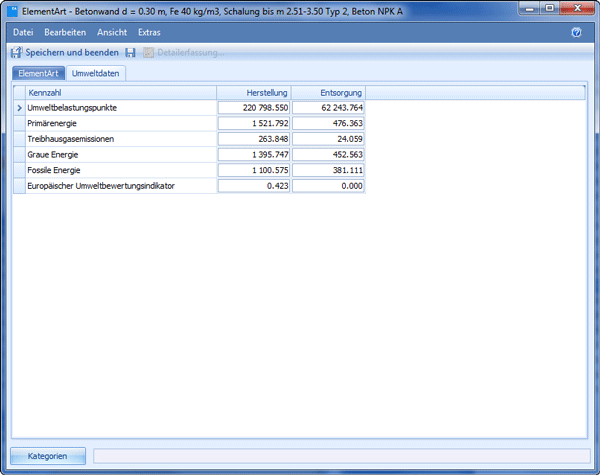Edit Entsorgung value 381.111
The height and width of the screenshot is (475, 600).
pos(328,170)
